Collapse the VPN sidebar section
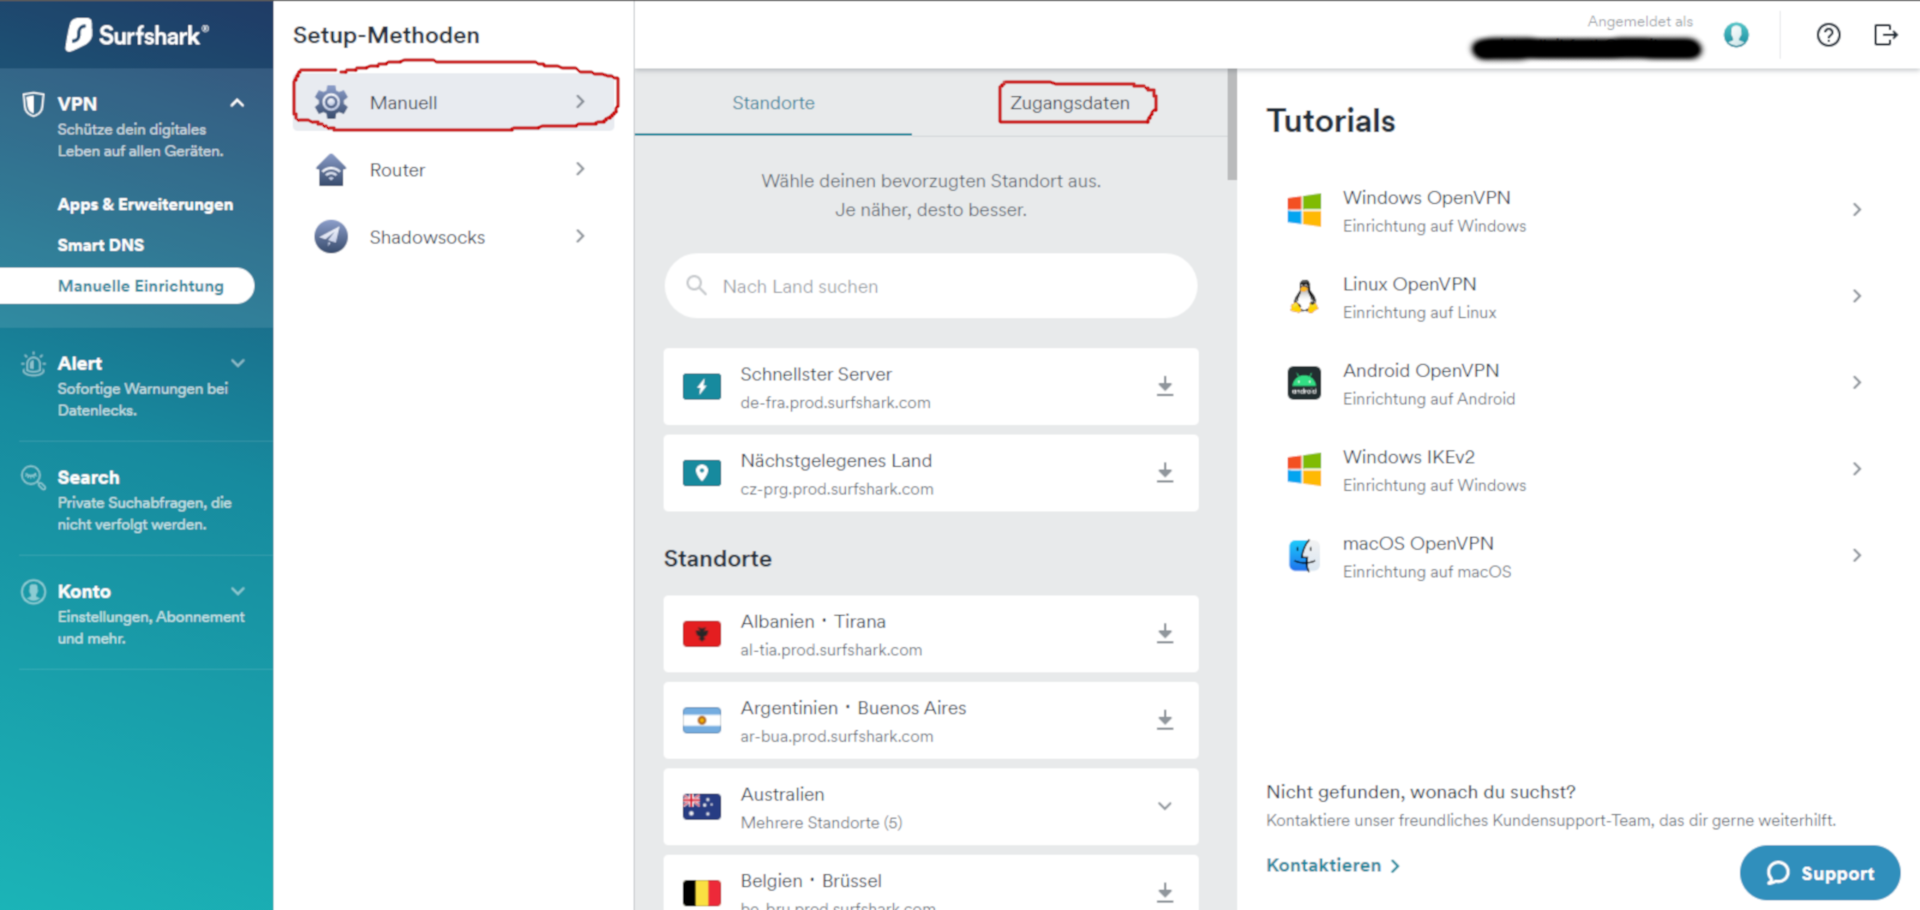The image size is (1920, 910). point(237,103)
